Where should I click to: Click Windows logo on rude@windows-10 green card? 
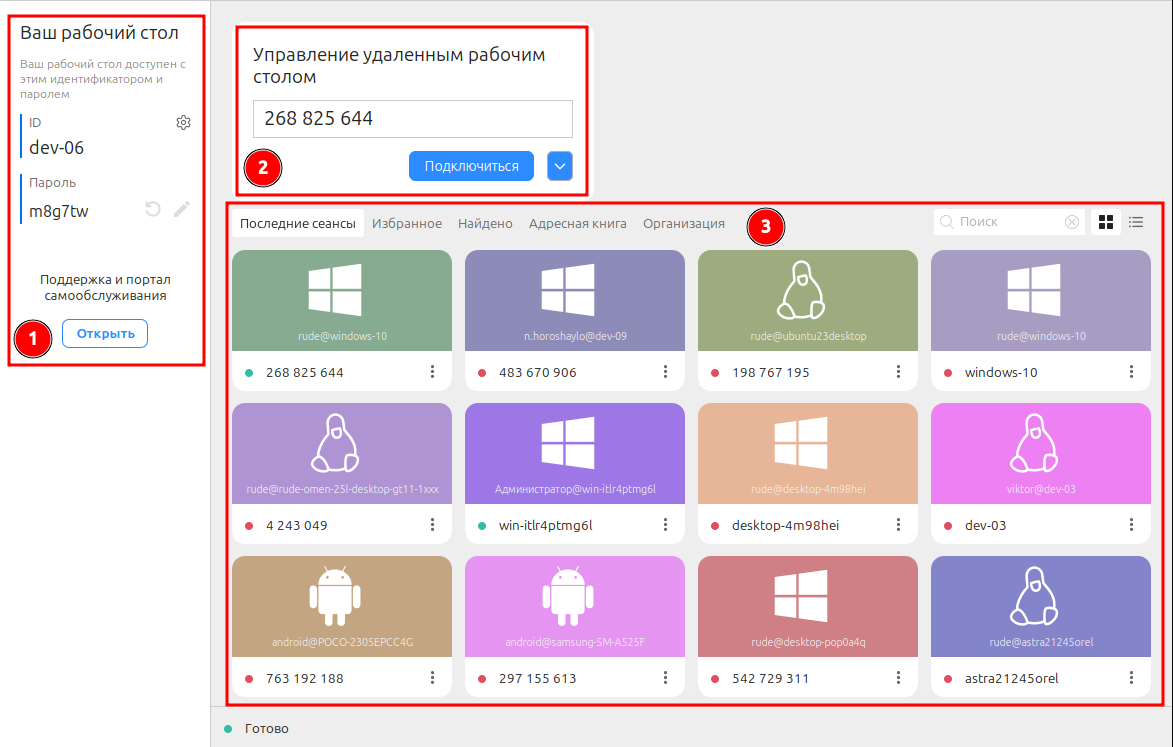[335, 289]
